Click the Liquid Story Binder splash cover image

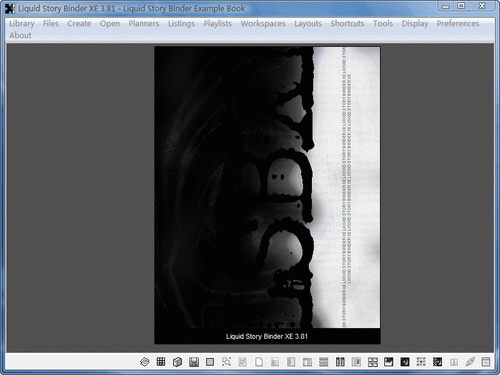267,195
